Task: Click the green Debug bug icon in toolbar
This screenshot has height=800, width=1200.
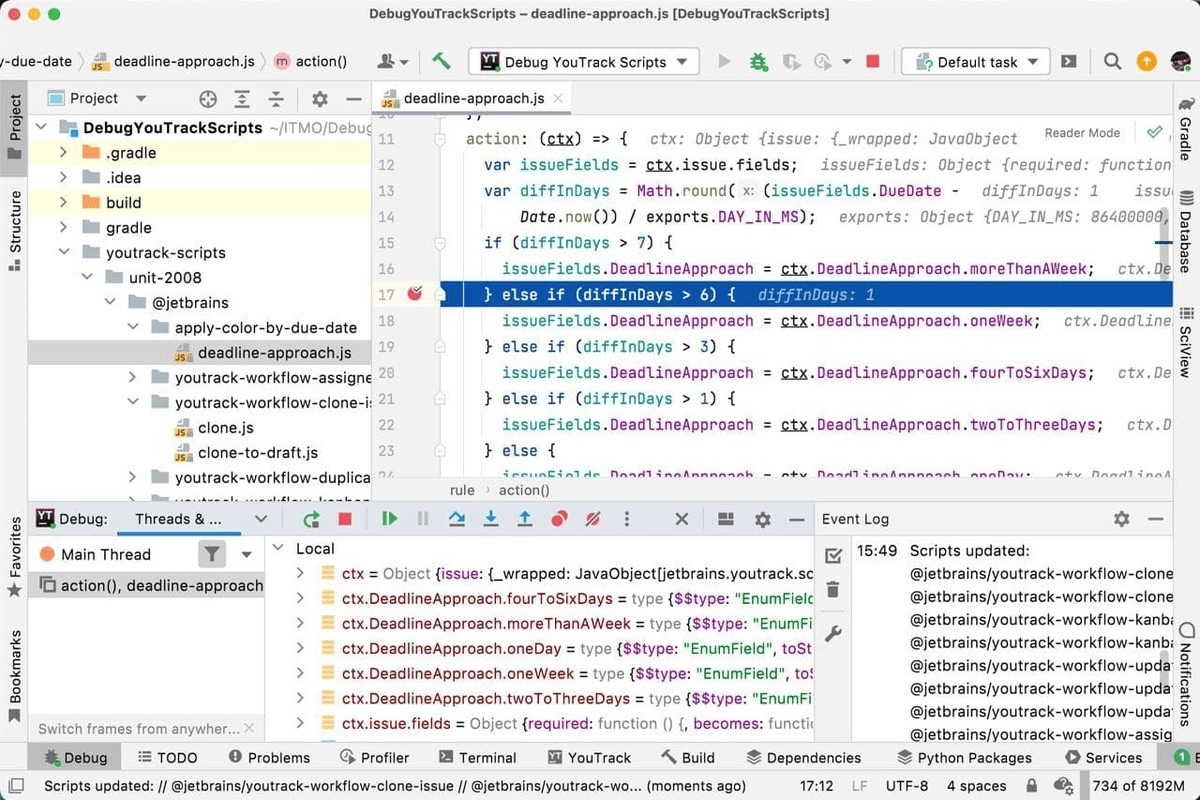Action: (758, 62)
